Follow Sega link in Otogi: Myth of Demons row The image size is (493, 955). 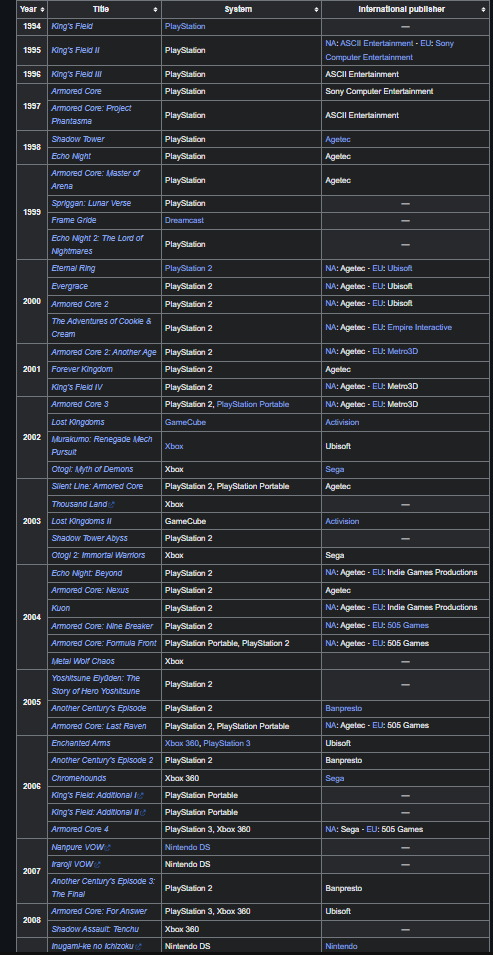pos(335,470)
